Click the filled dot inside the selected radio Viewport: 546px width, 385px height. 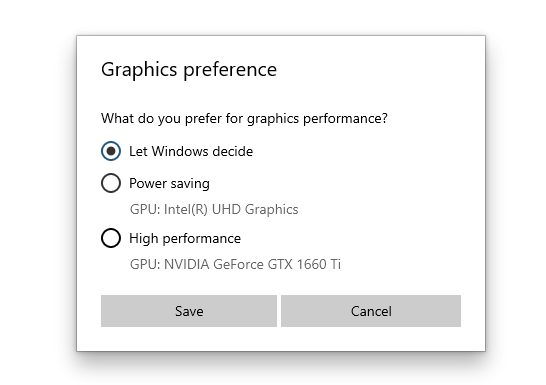pos(111,151)
